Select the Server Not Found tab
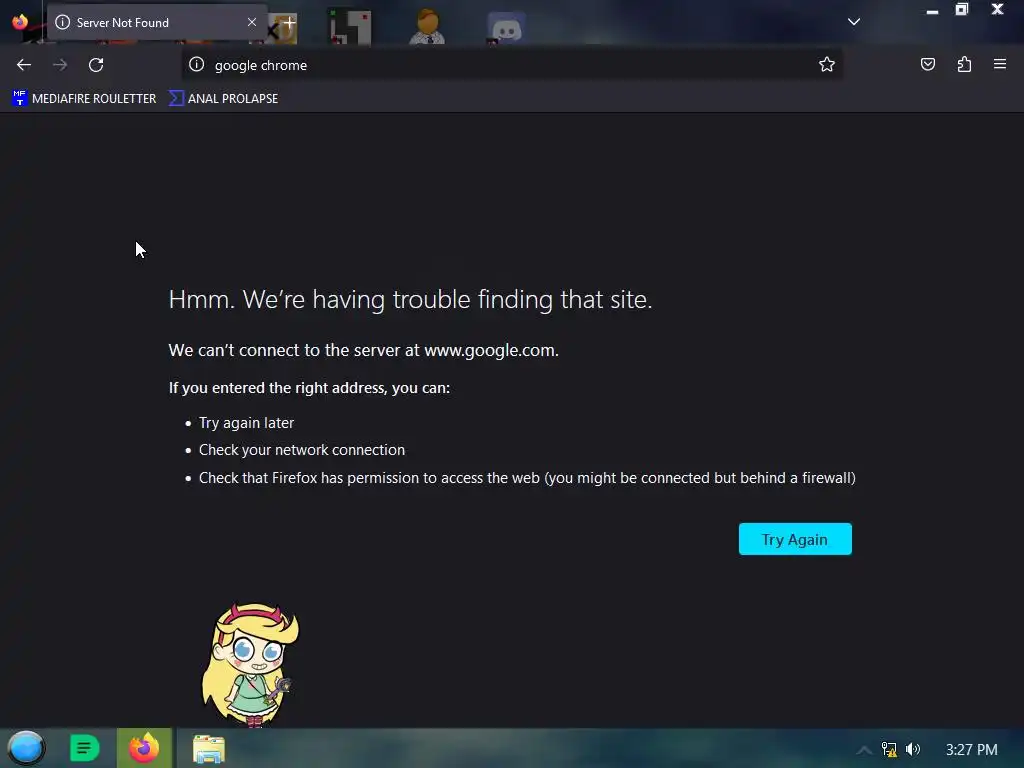Screen dimensions: 1024x768 (x=156, y=22)
